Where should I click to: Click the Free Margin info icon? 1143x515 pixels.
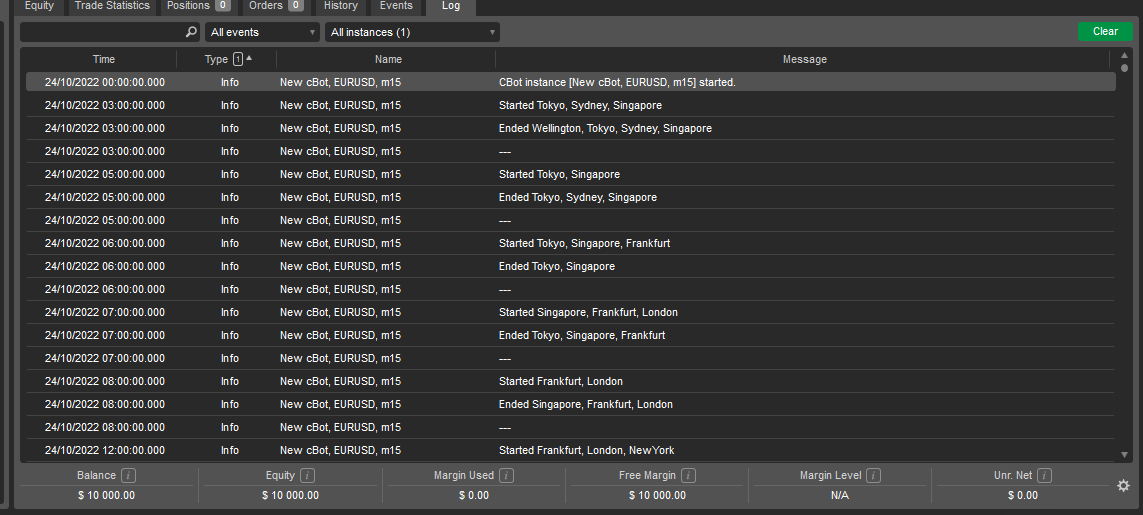689,476
